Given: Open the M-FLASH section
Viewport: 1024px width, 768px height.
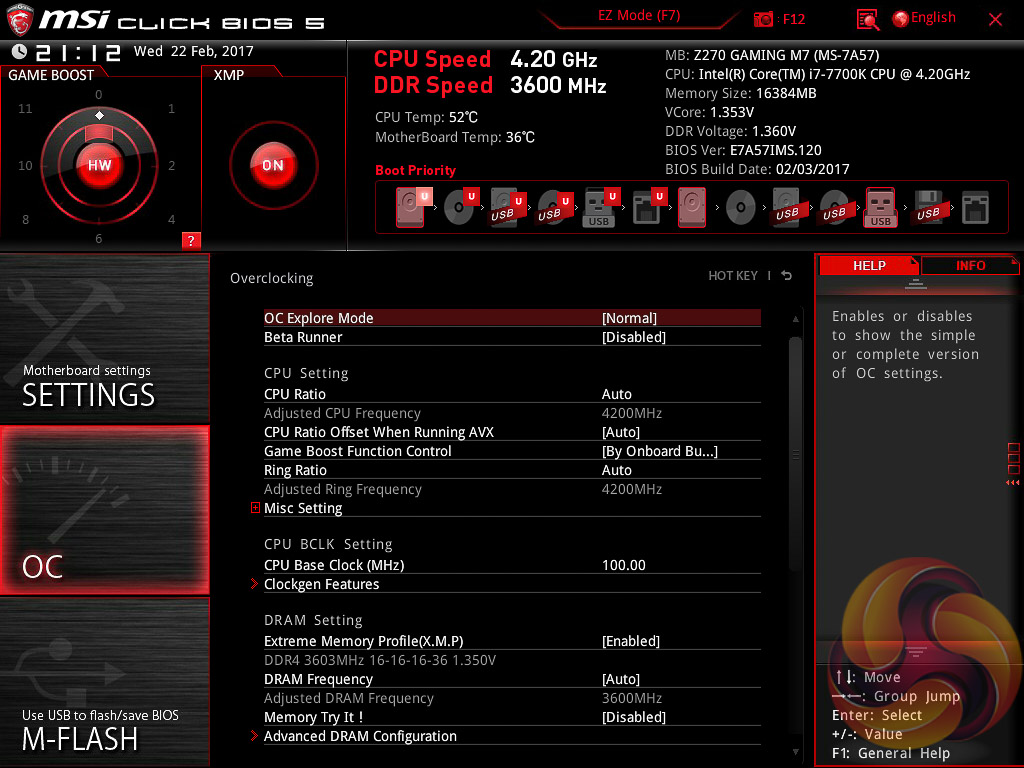Looking at the screenshot, I should point(104,682).
